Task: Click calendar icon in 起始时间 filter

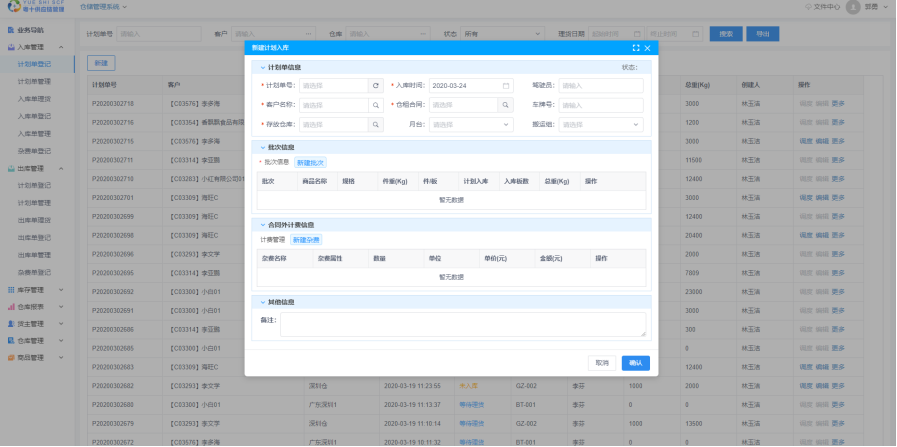Action: point(637,34)
